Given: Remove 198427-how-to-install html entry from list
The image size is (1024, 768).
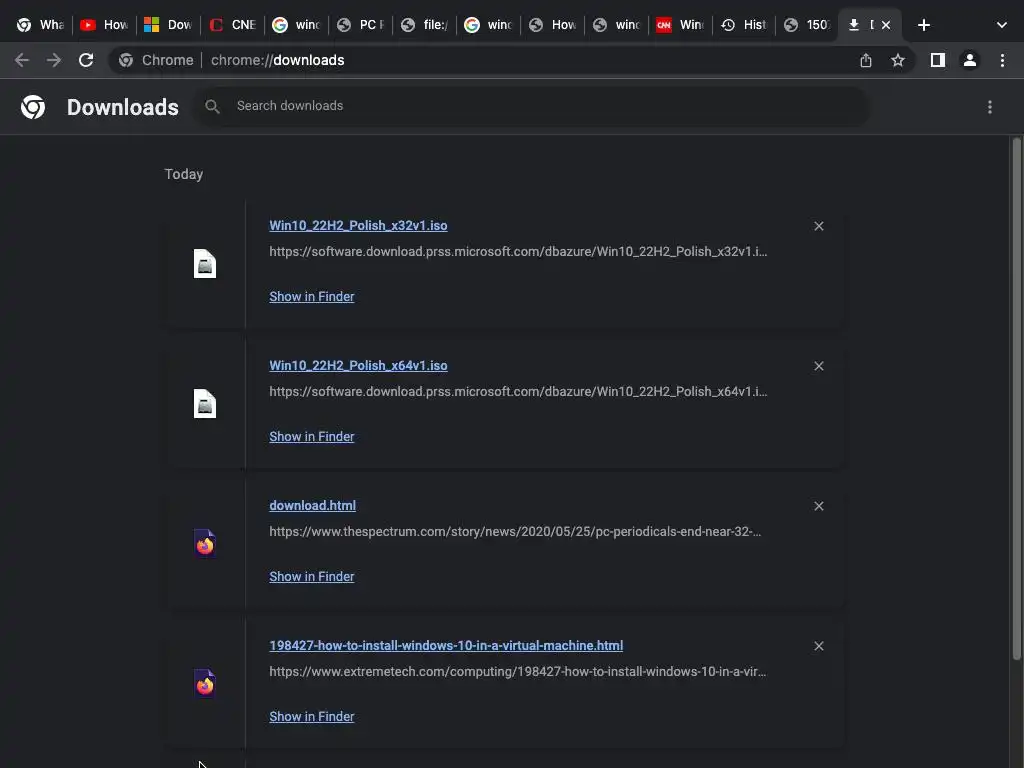Looking at the screenshot, I should tap(818, 646).
